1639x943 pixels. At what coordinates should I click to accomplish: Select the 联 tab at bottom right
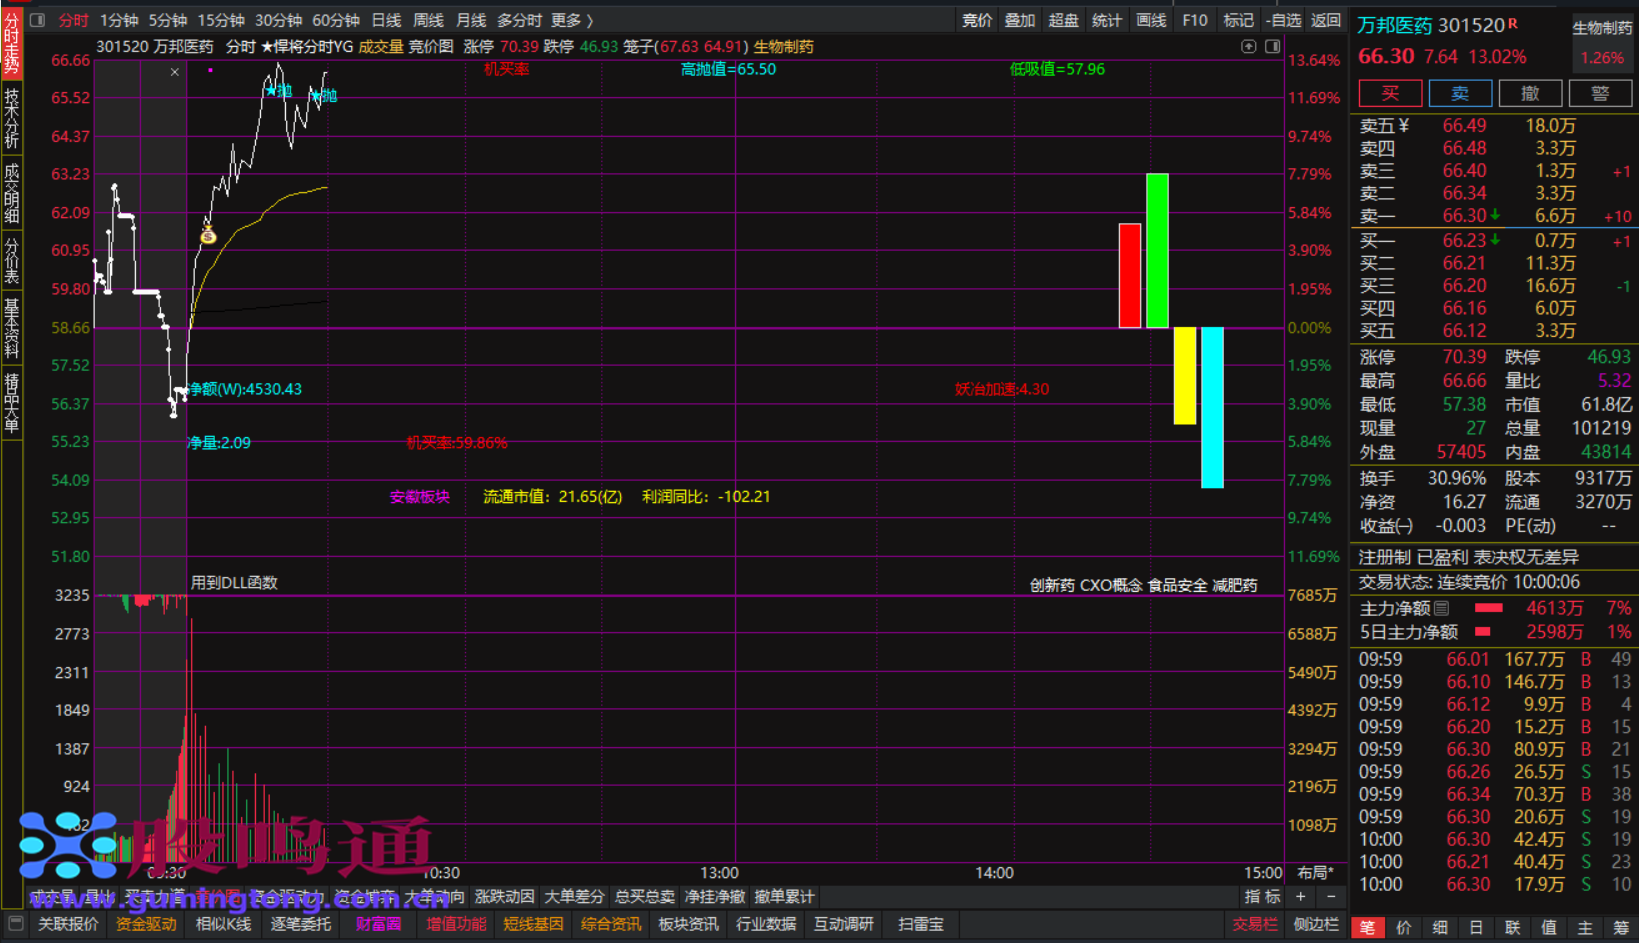[1512, 928]
